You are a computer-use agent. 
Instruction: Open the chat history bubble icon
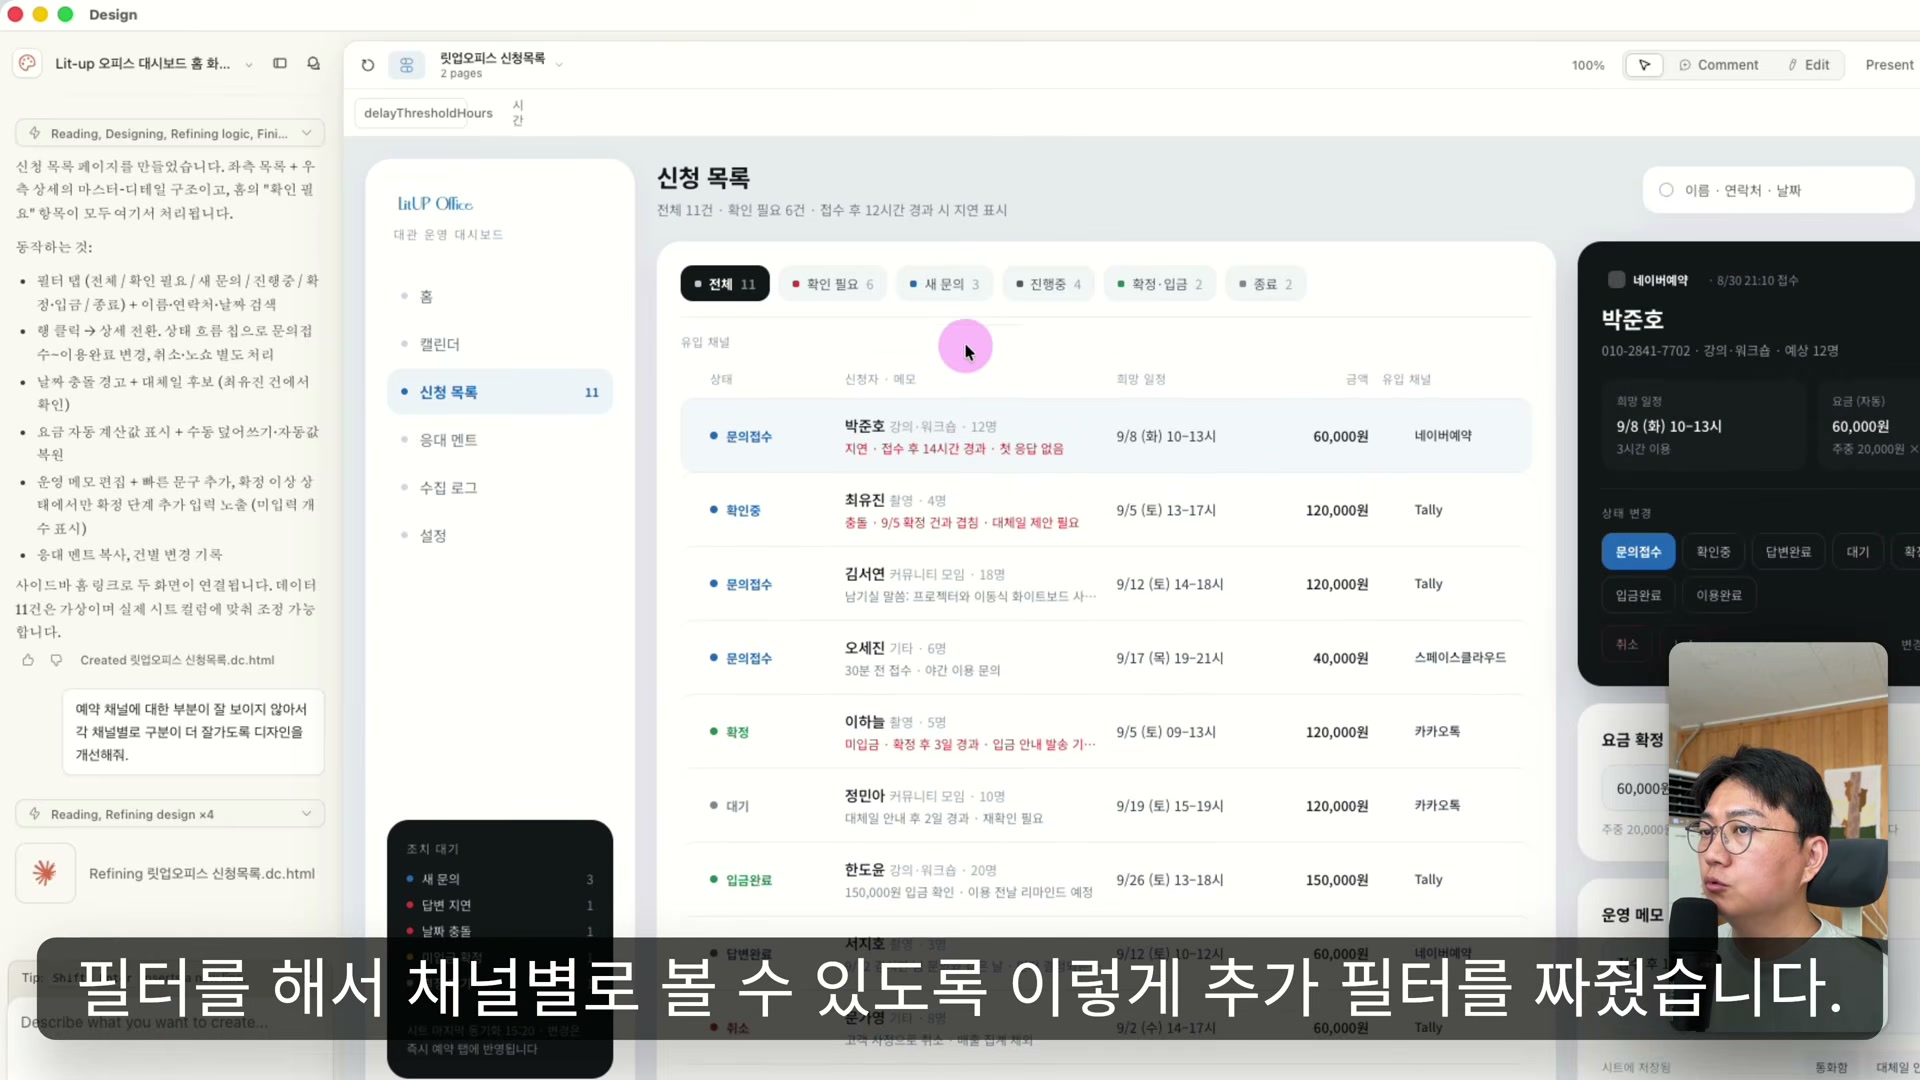pyautogui.click(x=313, y=63)
